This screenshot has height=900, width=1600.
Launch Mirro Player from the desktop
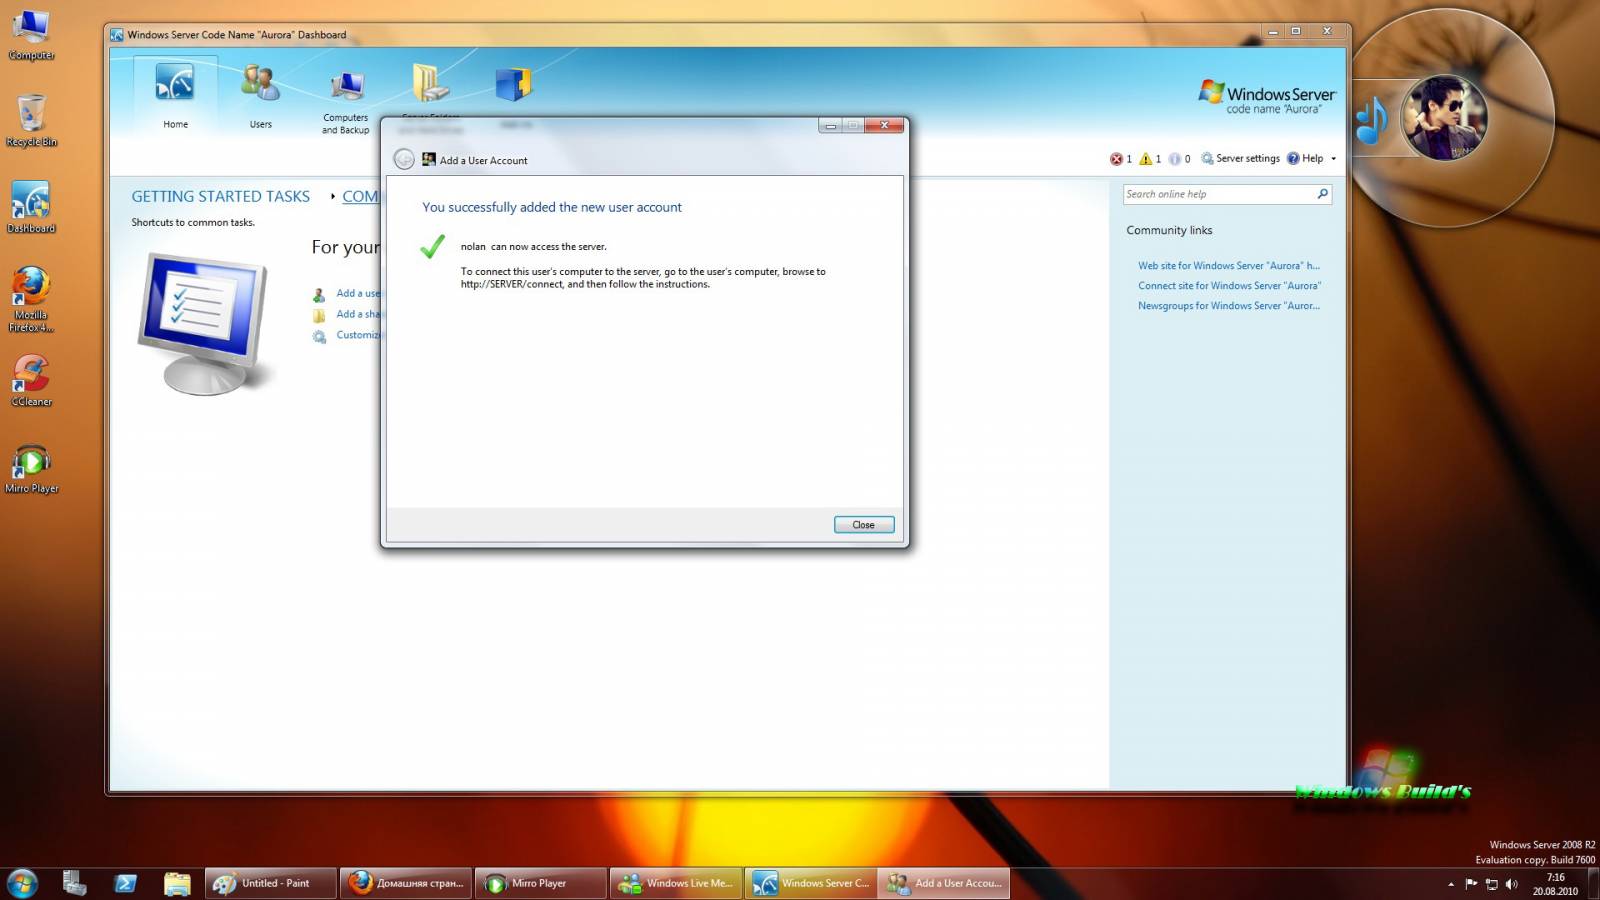pos(31,468)
